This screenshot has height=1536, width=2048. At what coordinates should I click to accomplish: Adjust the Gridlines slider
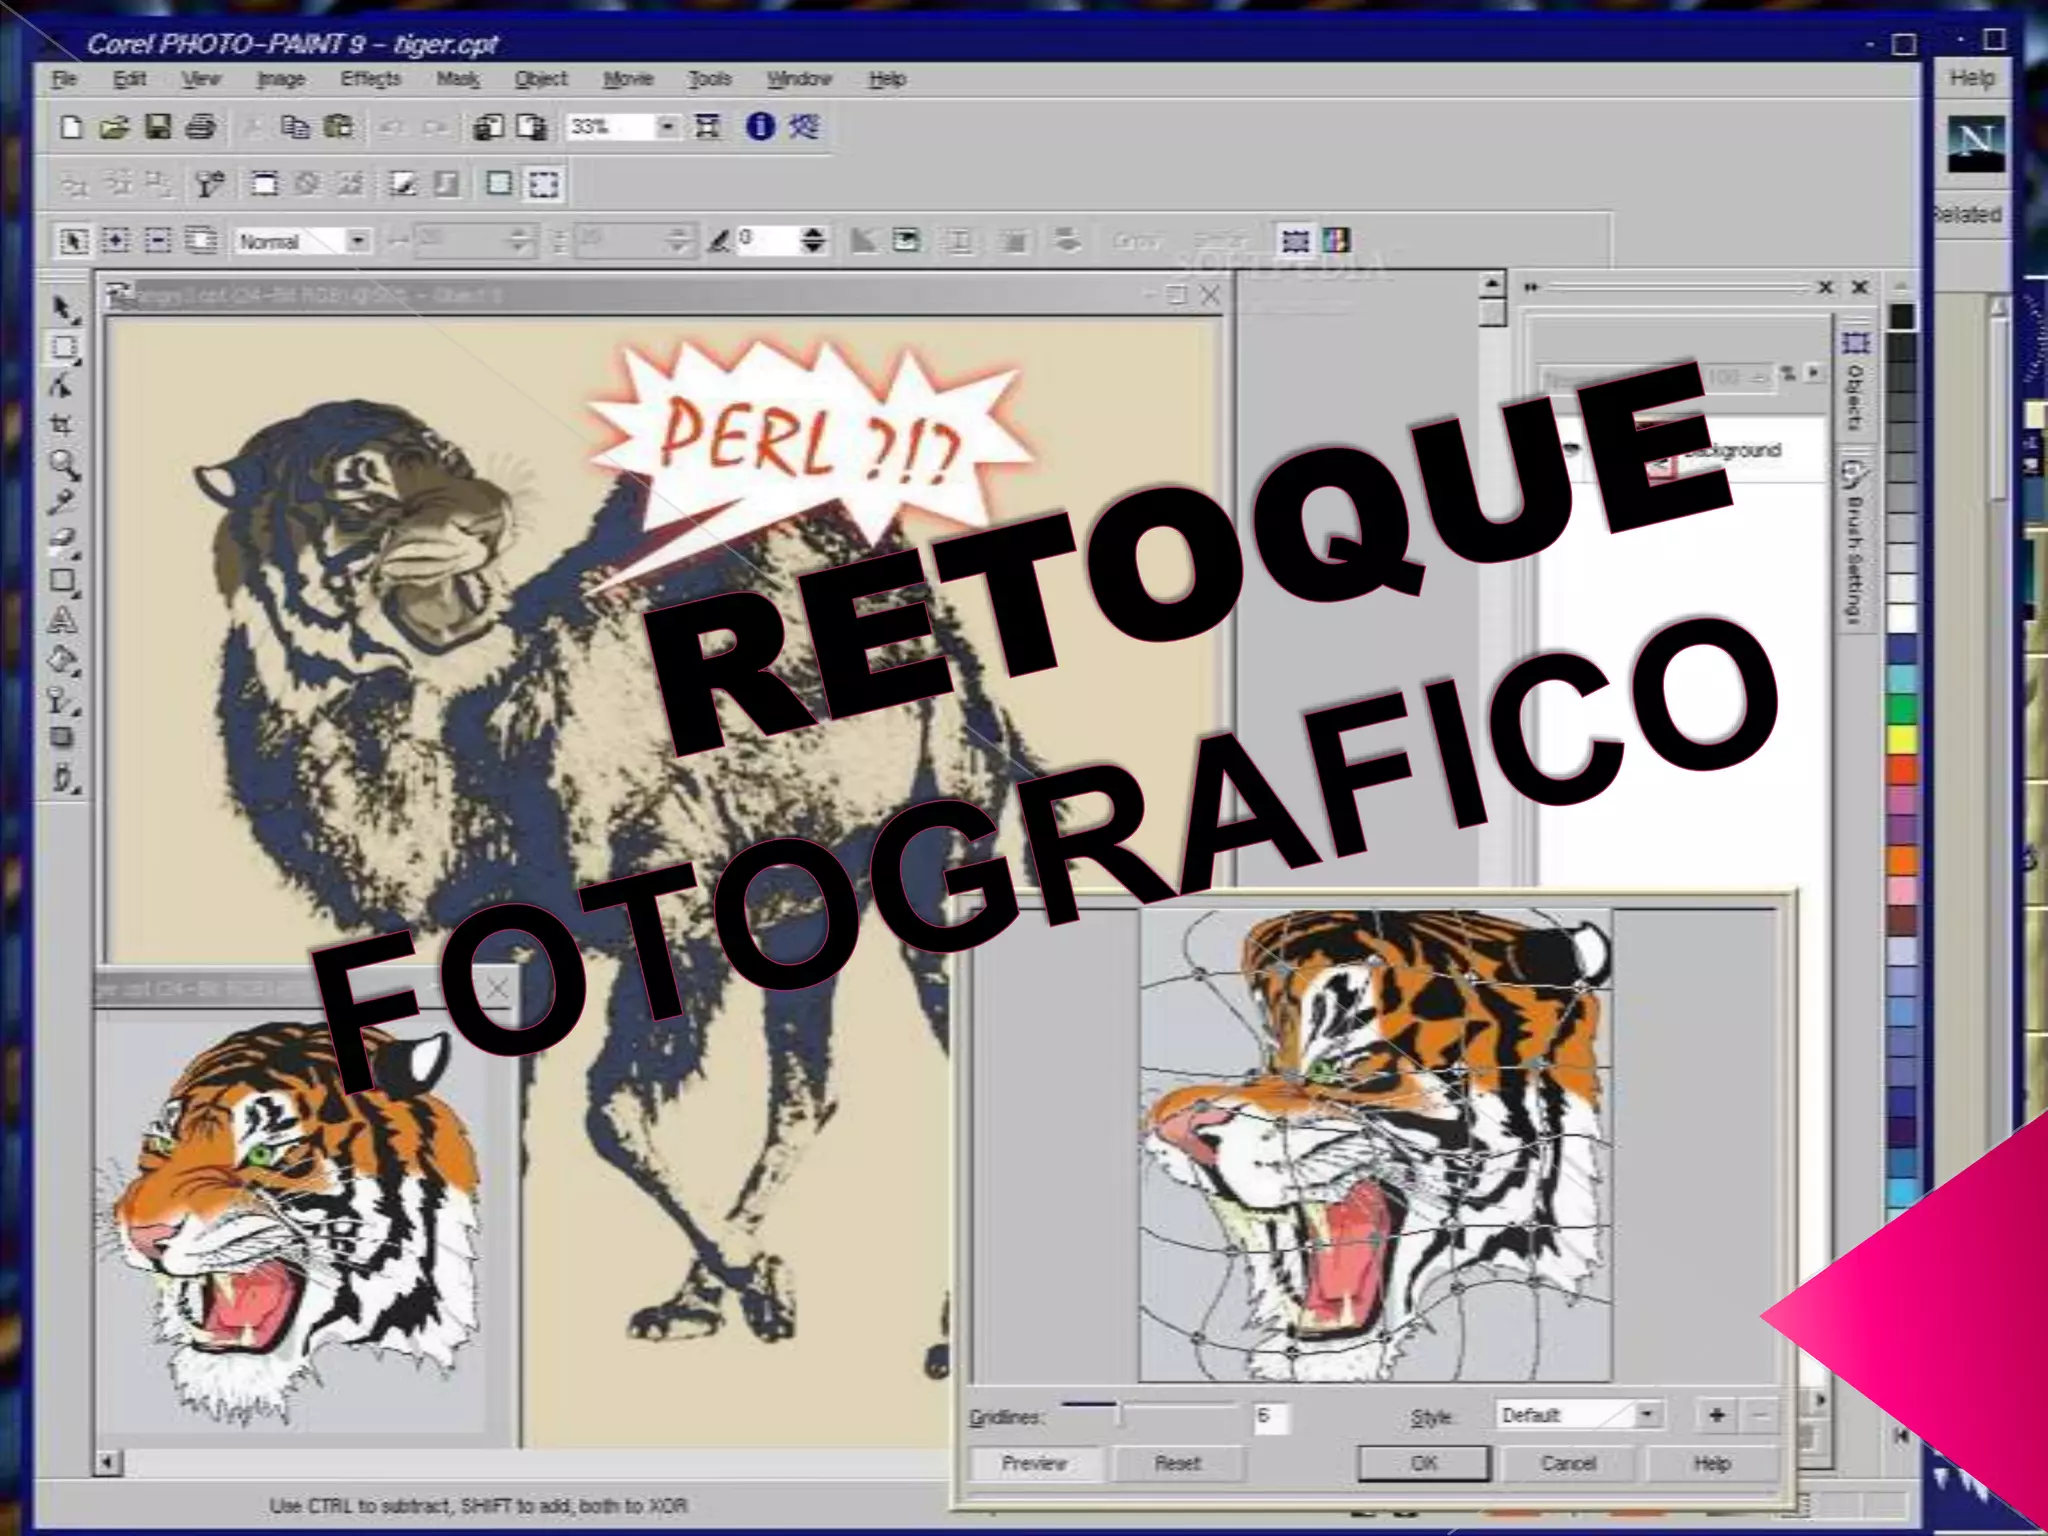point(1121,1413)
